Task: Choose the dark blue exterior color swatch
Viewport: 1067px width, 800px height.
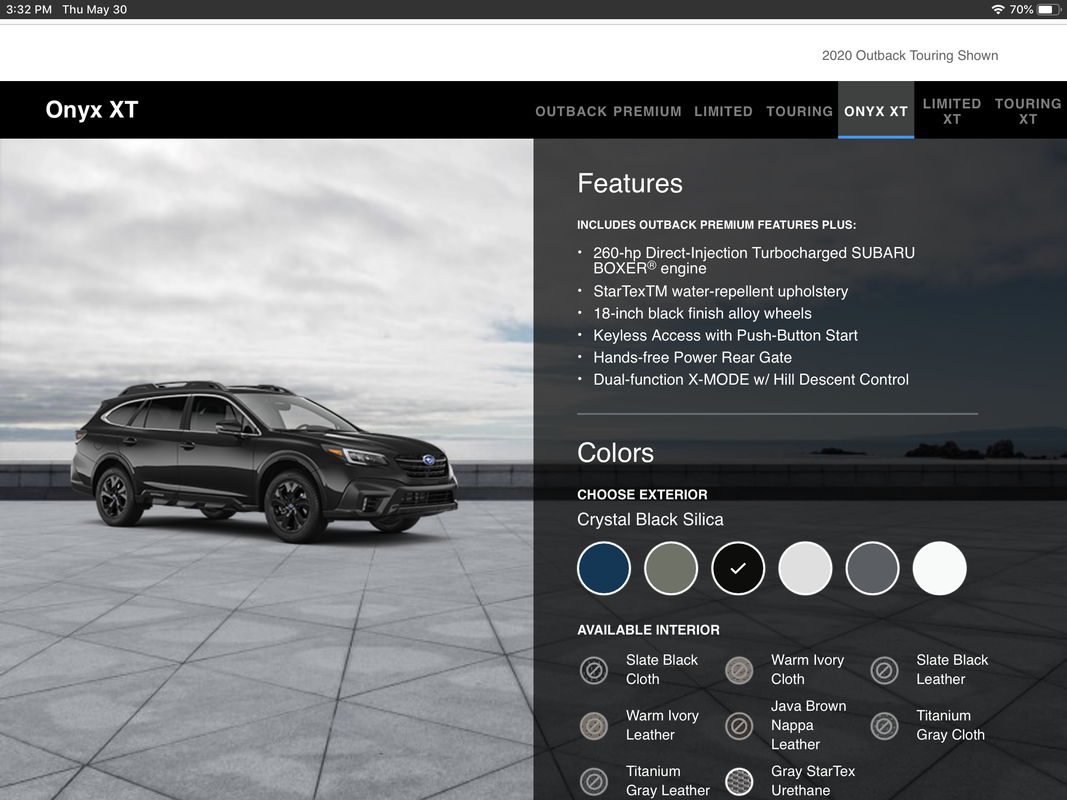Action: tap(604, 568)
